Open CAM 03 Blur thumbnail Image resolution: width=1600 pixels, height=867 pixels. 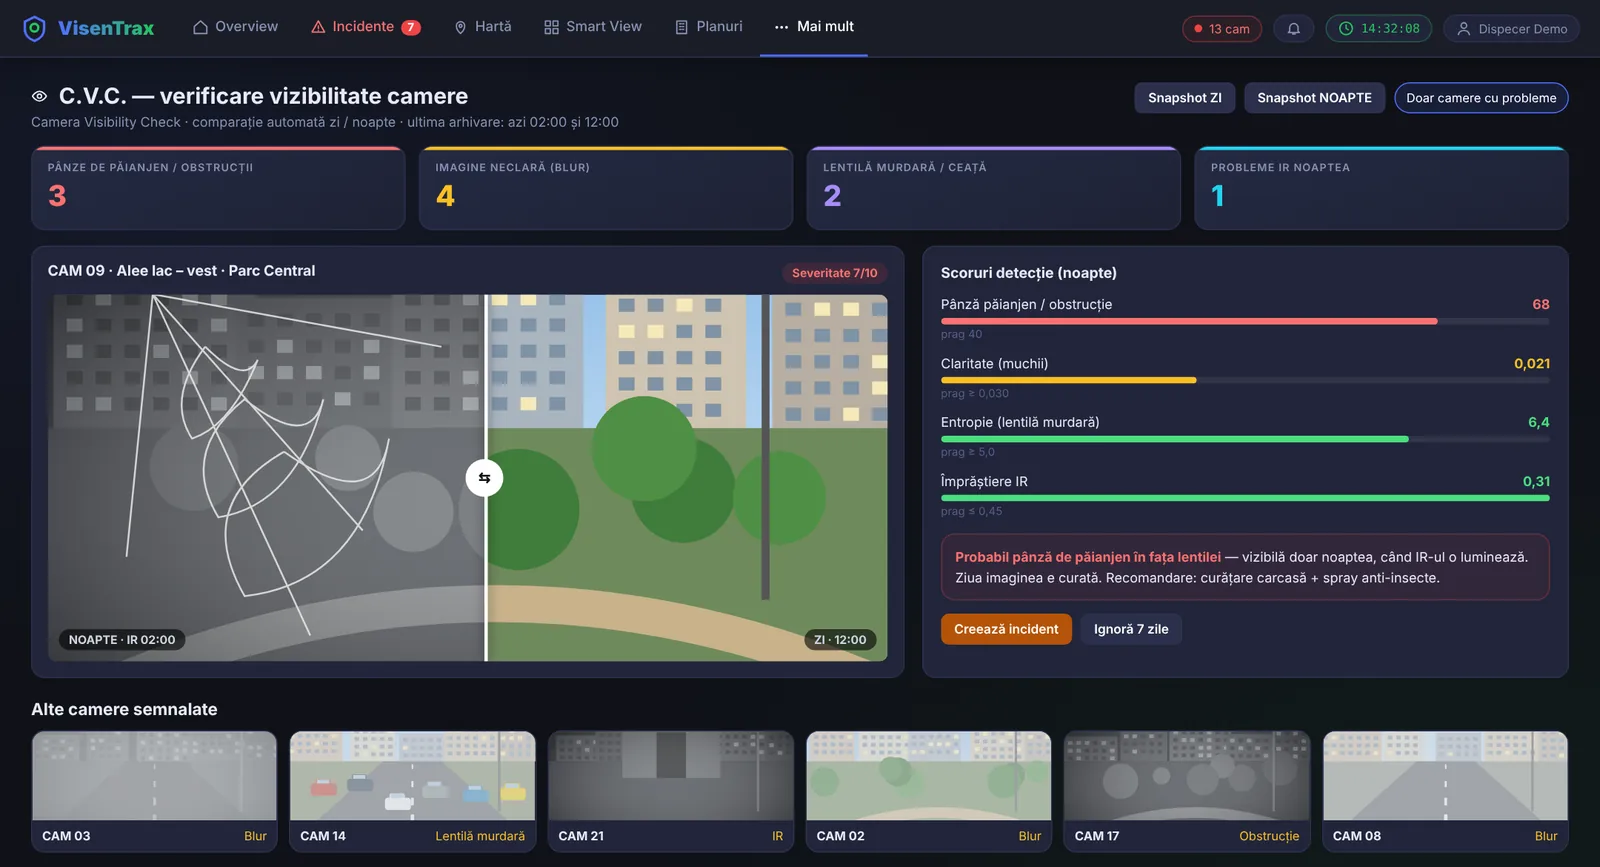click(154, 791)
